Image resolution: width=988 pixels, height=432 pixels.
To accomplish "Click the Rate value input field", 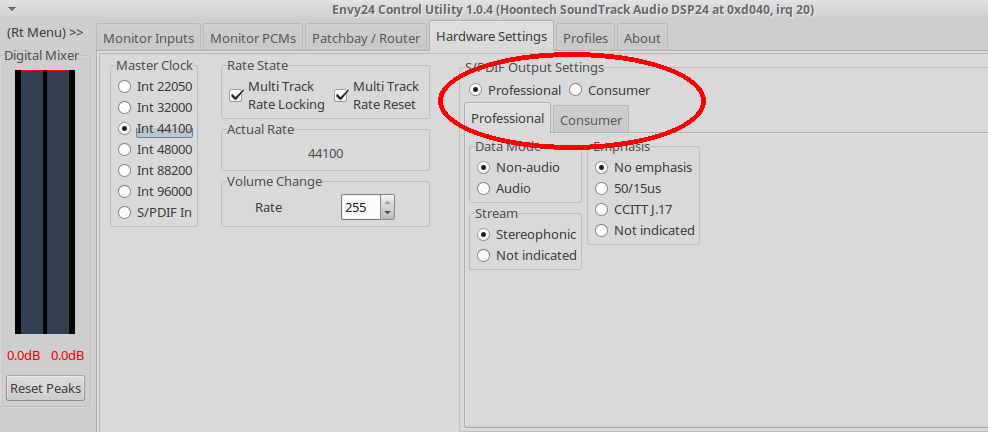I will click(x=358, y=207).
